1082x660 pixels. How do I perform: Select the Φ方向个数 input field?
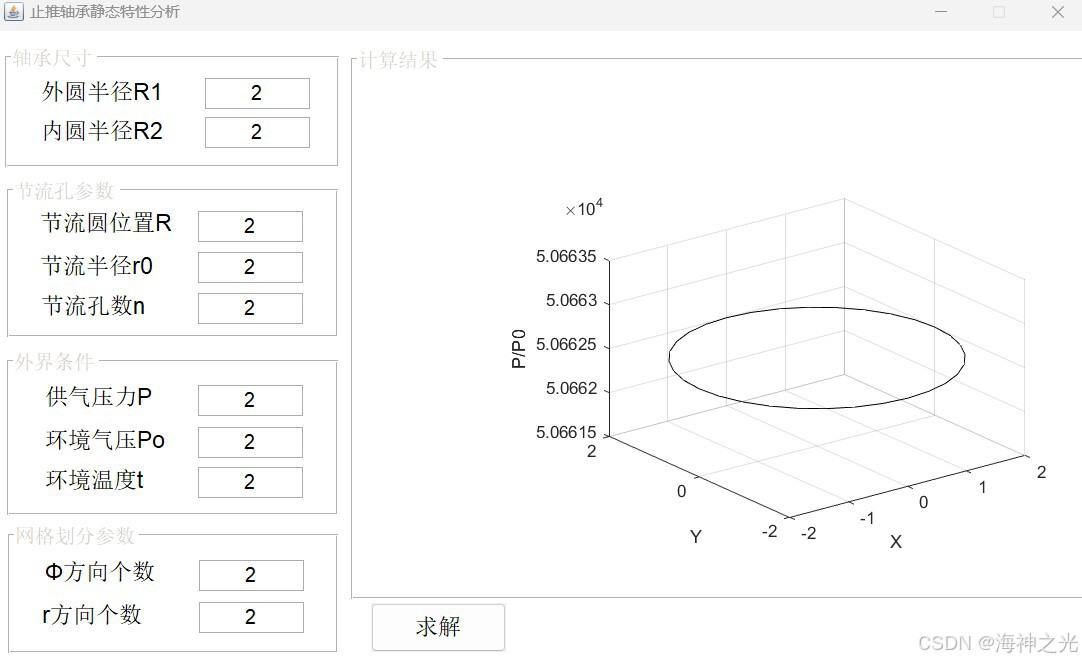(251, 575)
